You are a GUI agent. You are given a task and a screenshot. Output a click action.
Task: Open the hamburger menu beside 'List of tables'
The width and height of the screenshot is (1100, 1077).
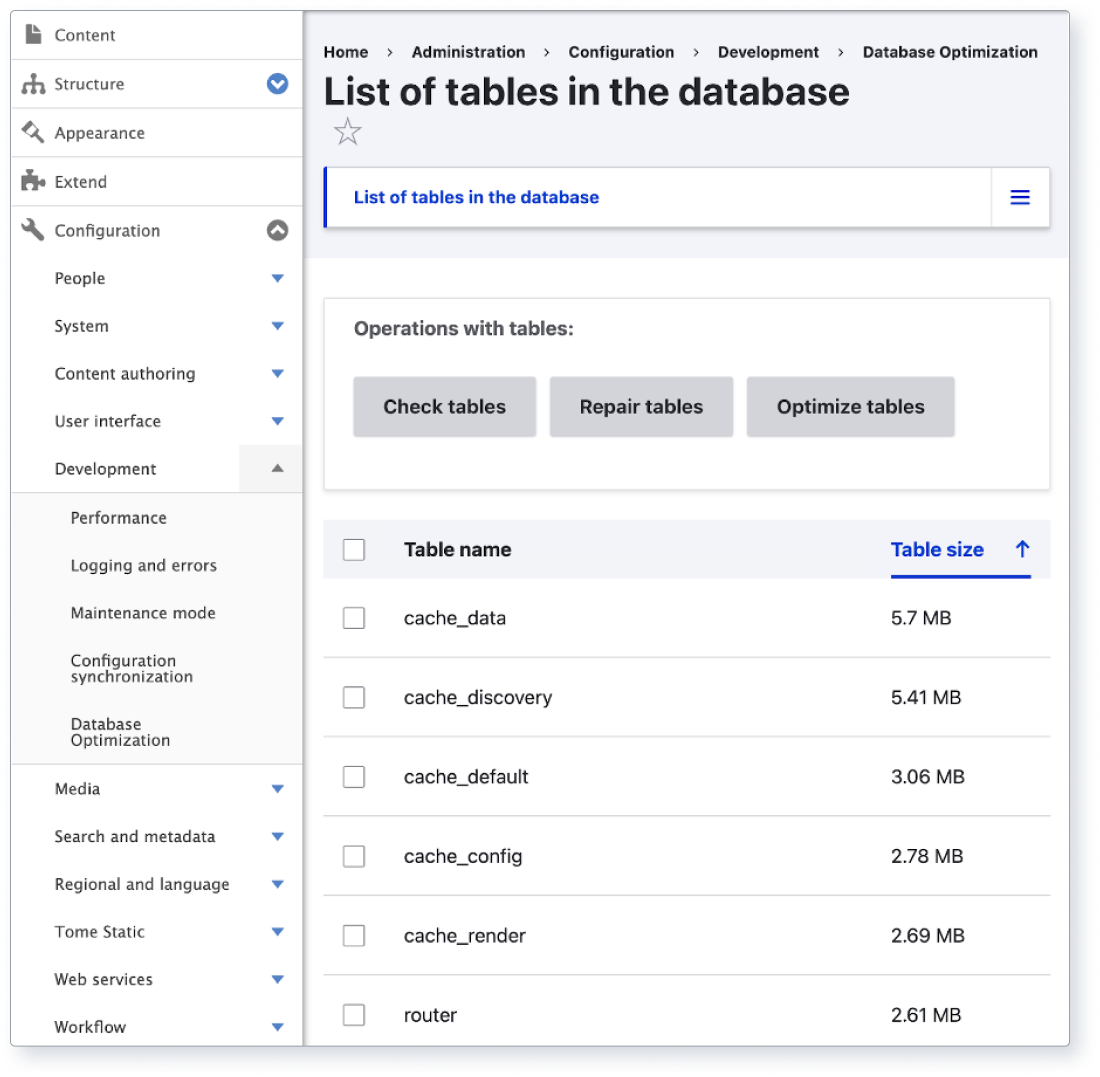1020,197
